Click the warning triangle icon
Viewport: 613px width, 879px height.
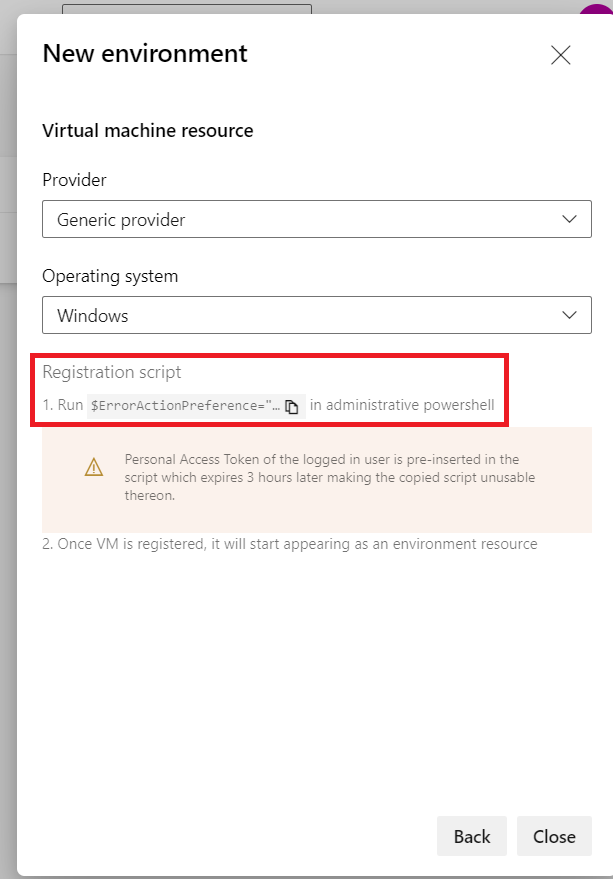click(x=94, y=467)
